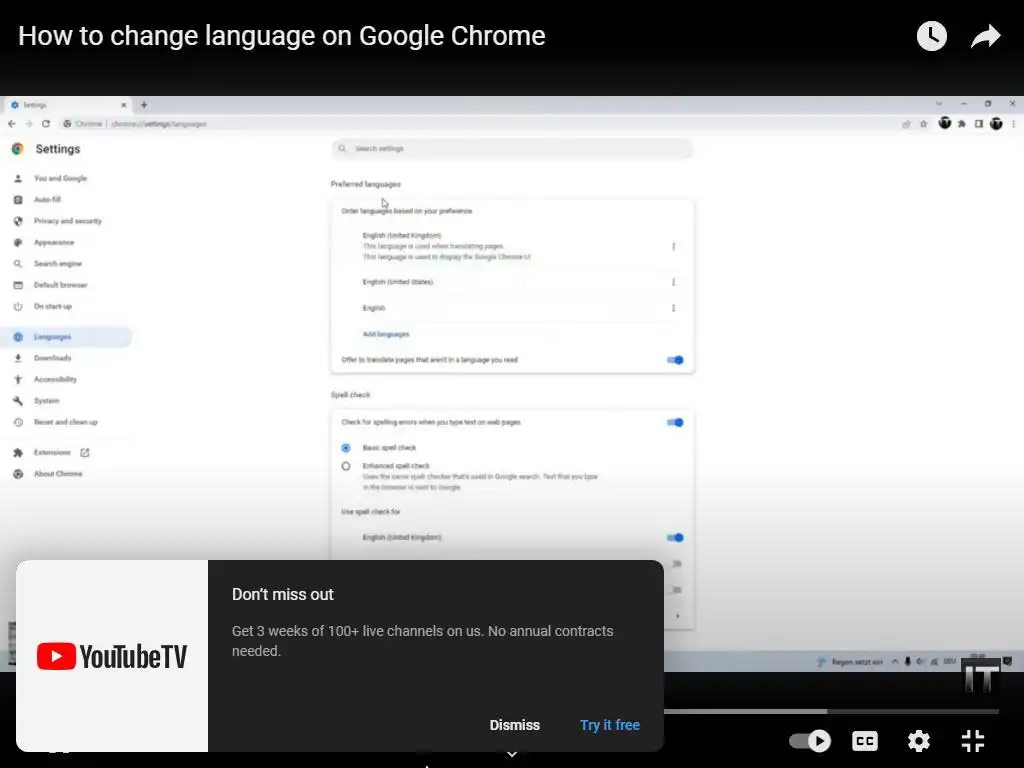The height and width of the screenshot is (768, 1024).
Task: Expand the chevron below the promotion
Action: pyautogui.click(x=512, y=754)
